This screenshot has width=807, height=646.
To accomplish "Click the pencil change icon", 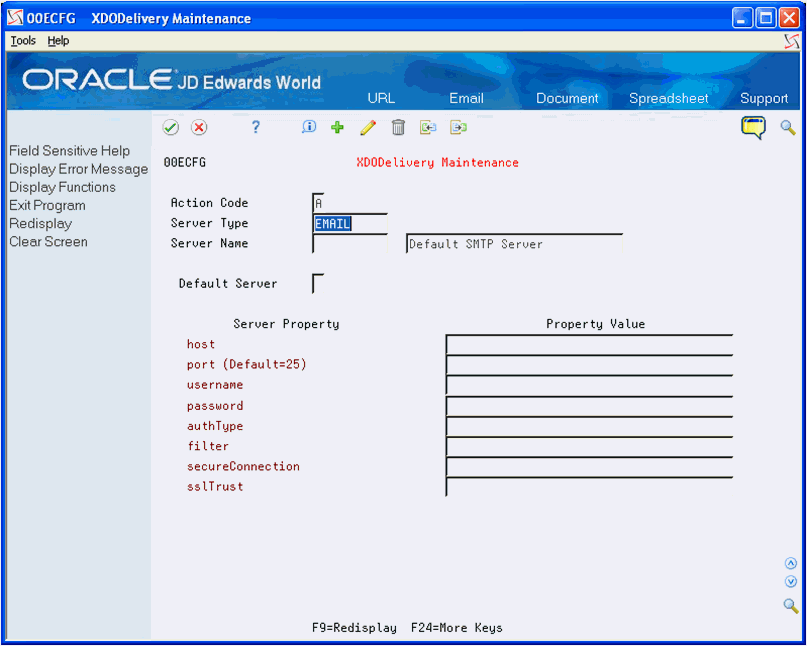I will pyautogui.click(x=367, y=127).
